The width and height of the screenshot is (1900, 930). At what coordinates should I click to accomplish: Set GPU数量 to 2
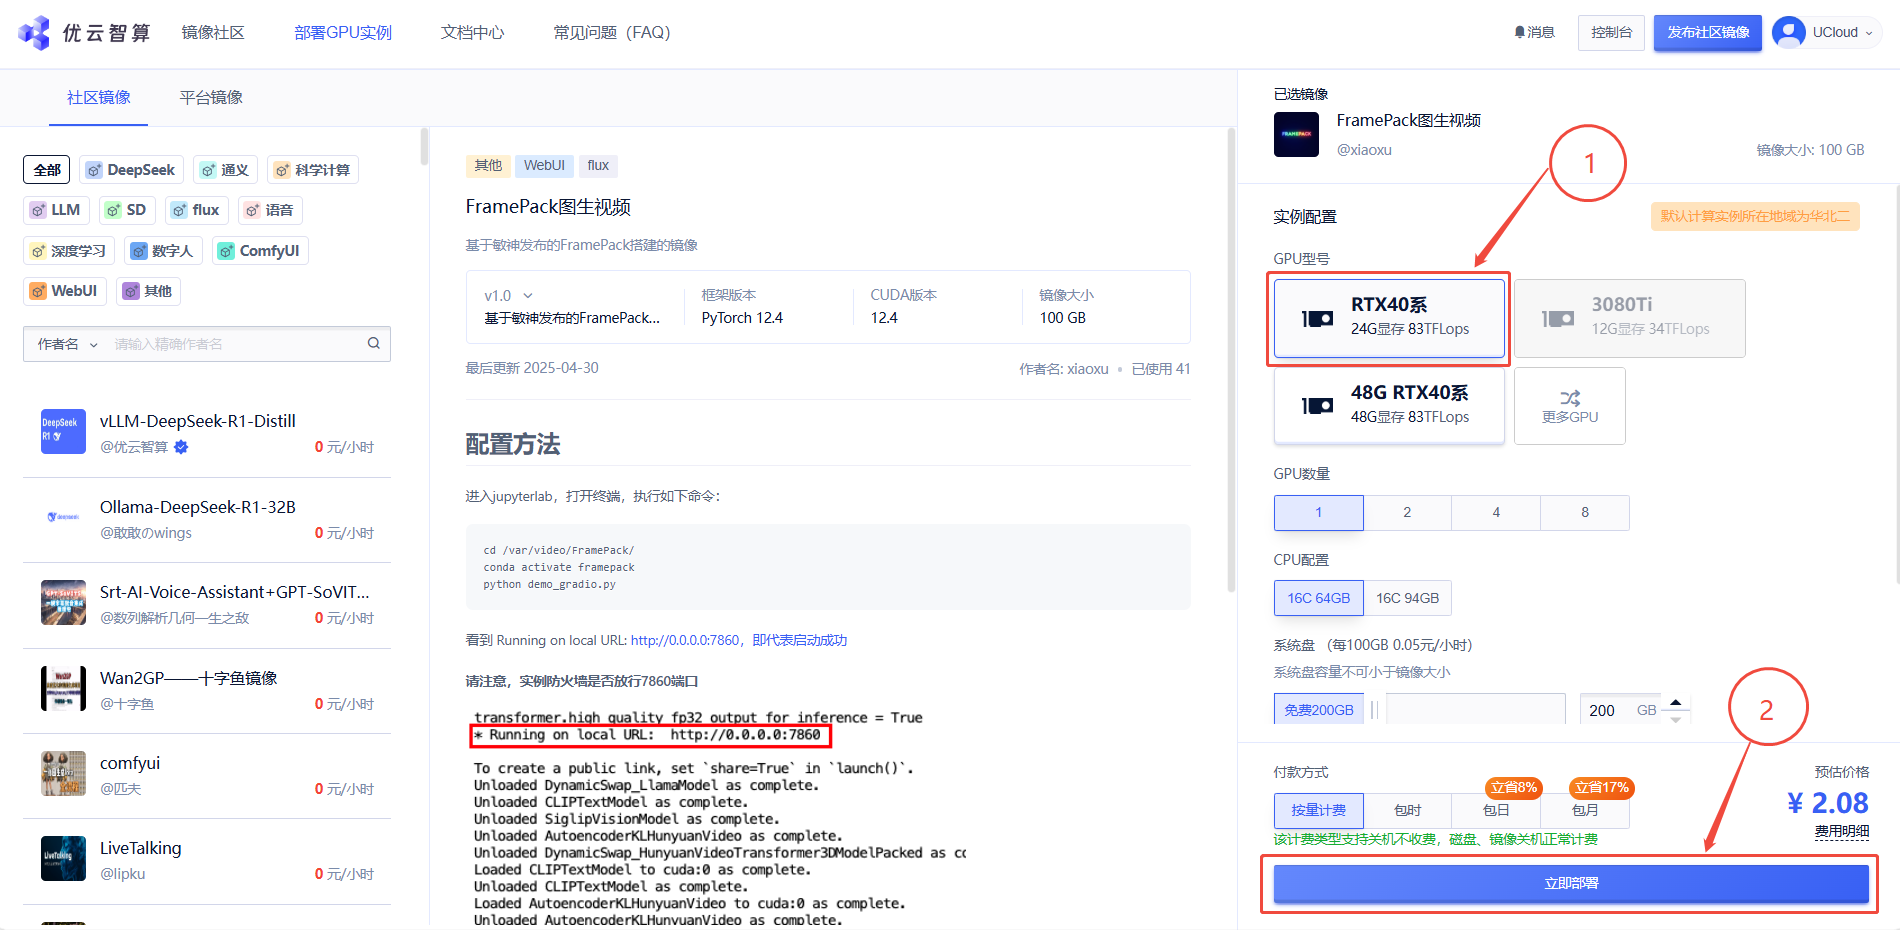[x=1407, y=513]
